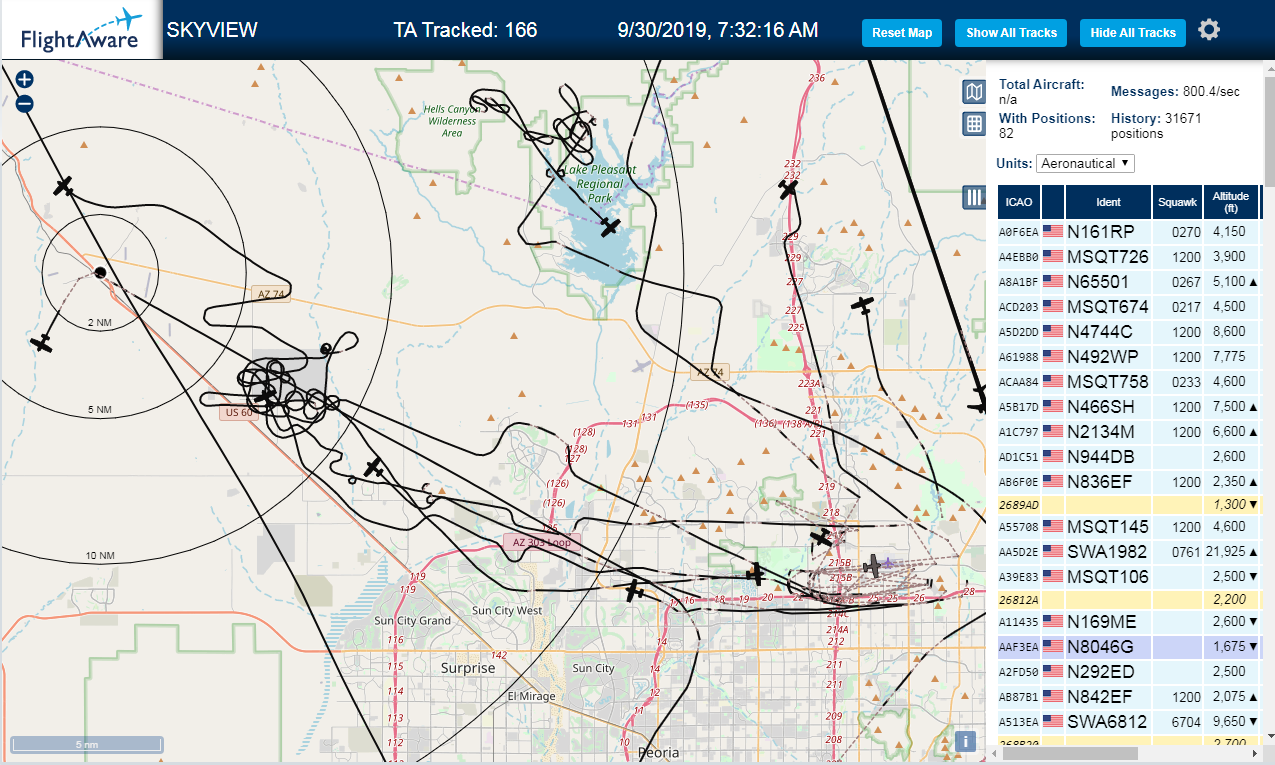Click the ICAO code A513EA
1275x765 pixels.
pyautogui.click(x=1019, y=722)
